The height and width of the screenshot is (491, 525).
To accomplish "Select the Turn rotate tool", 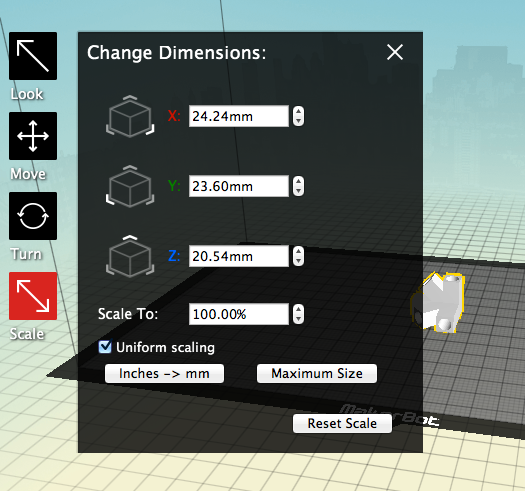I will pos(33,216).
